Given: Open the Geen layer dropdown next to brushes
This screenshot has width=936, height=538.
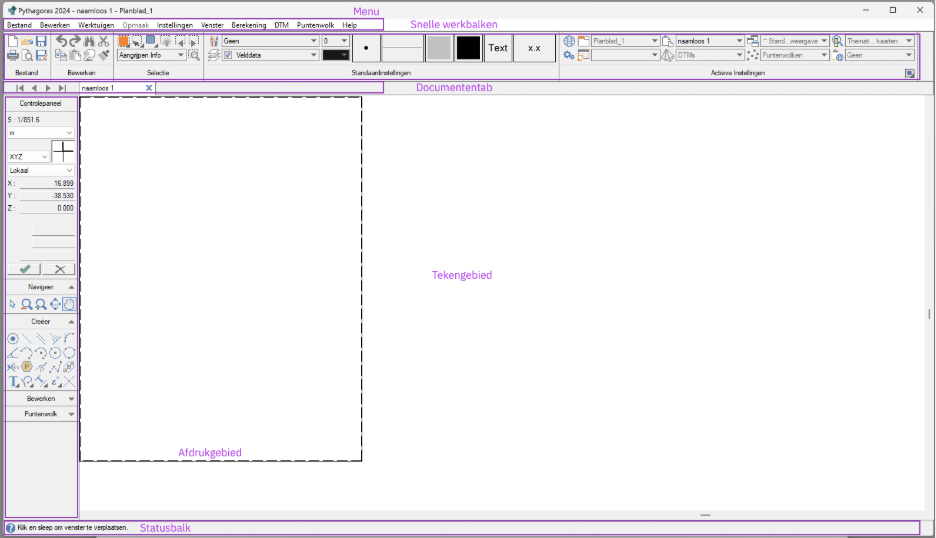Looking at the screenshot, I should pos(270,41).
